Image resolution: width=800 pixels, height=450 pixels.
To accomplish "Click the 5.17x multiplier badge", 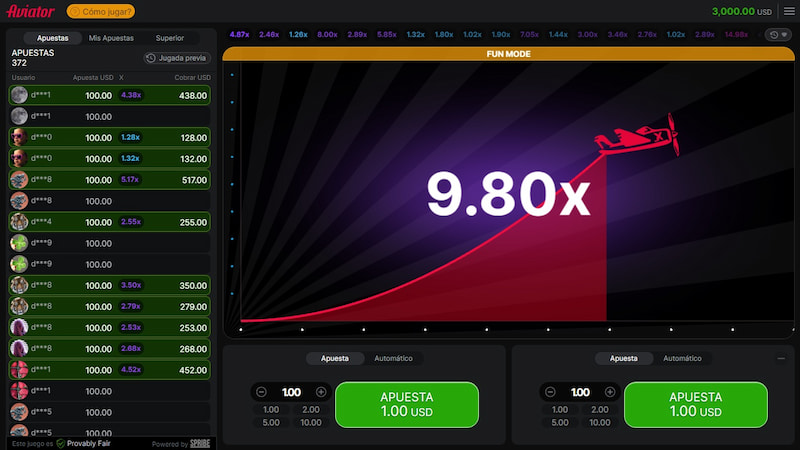I will click(x=130, y=180).
